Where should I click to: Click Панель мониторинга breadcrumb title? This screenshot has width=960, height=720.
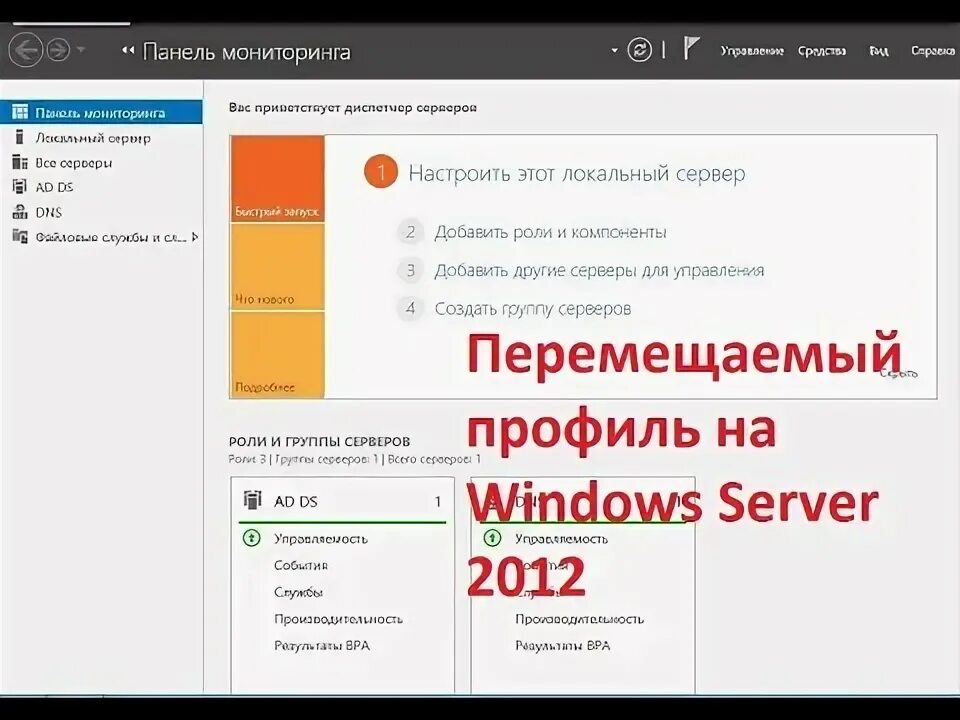pyautogui.click(x=247, y=52)
